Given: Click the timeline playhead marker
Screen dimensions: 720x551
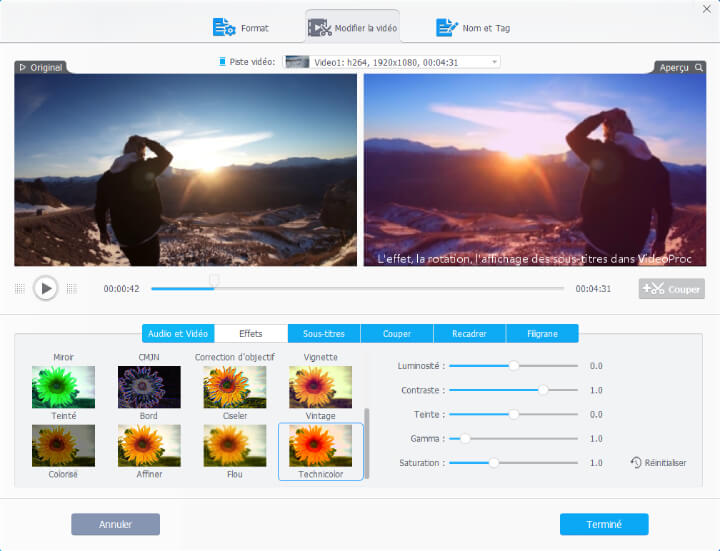Looking at the screenshot, I should click(214, 280).
